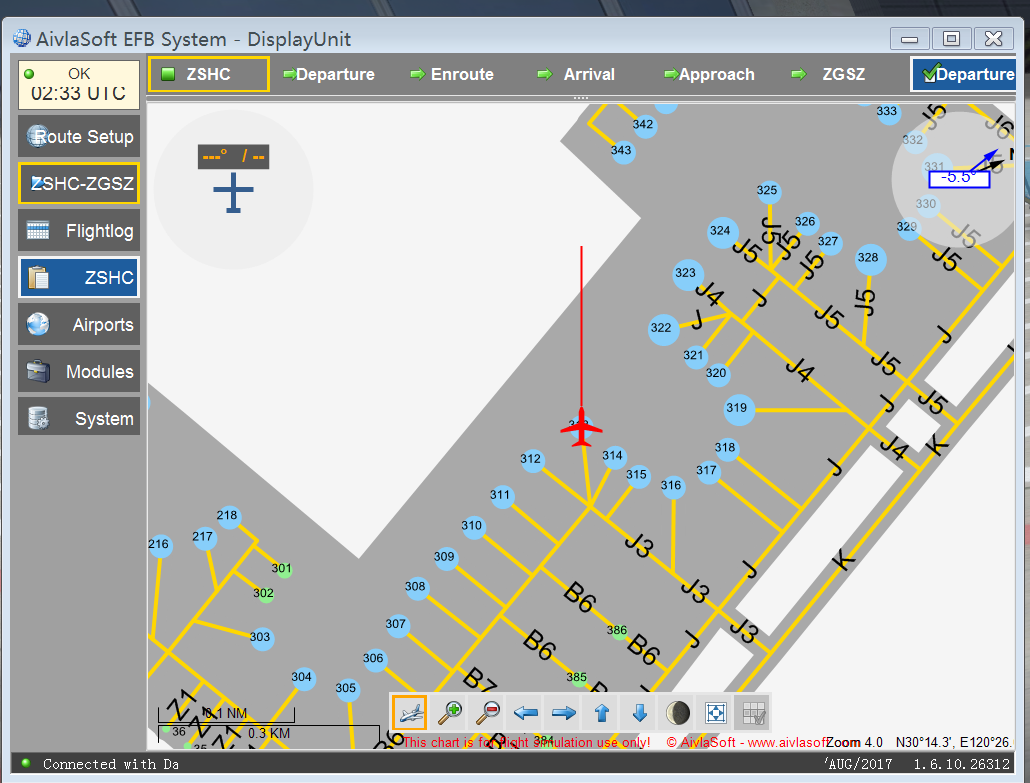The width and height of the screenshot is (1030, 783).
Task: Zoom in with the plus magnifier
Action: coord(450,713)
